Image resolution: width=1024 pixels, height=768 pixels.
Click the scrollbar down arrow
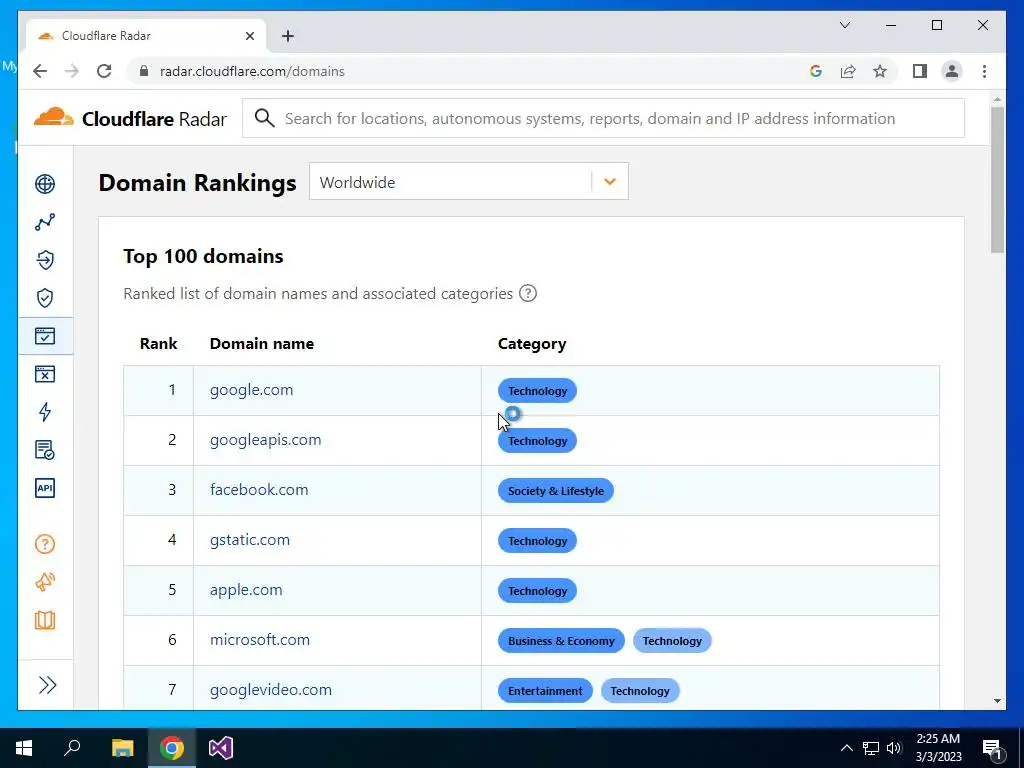[997, 701]
